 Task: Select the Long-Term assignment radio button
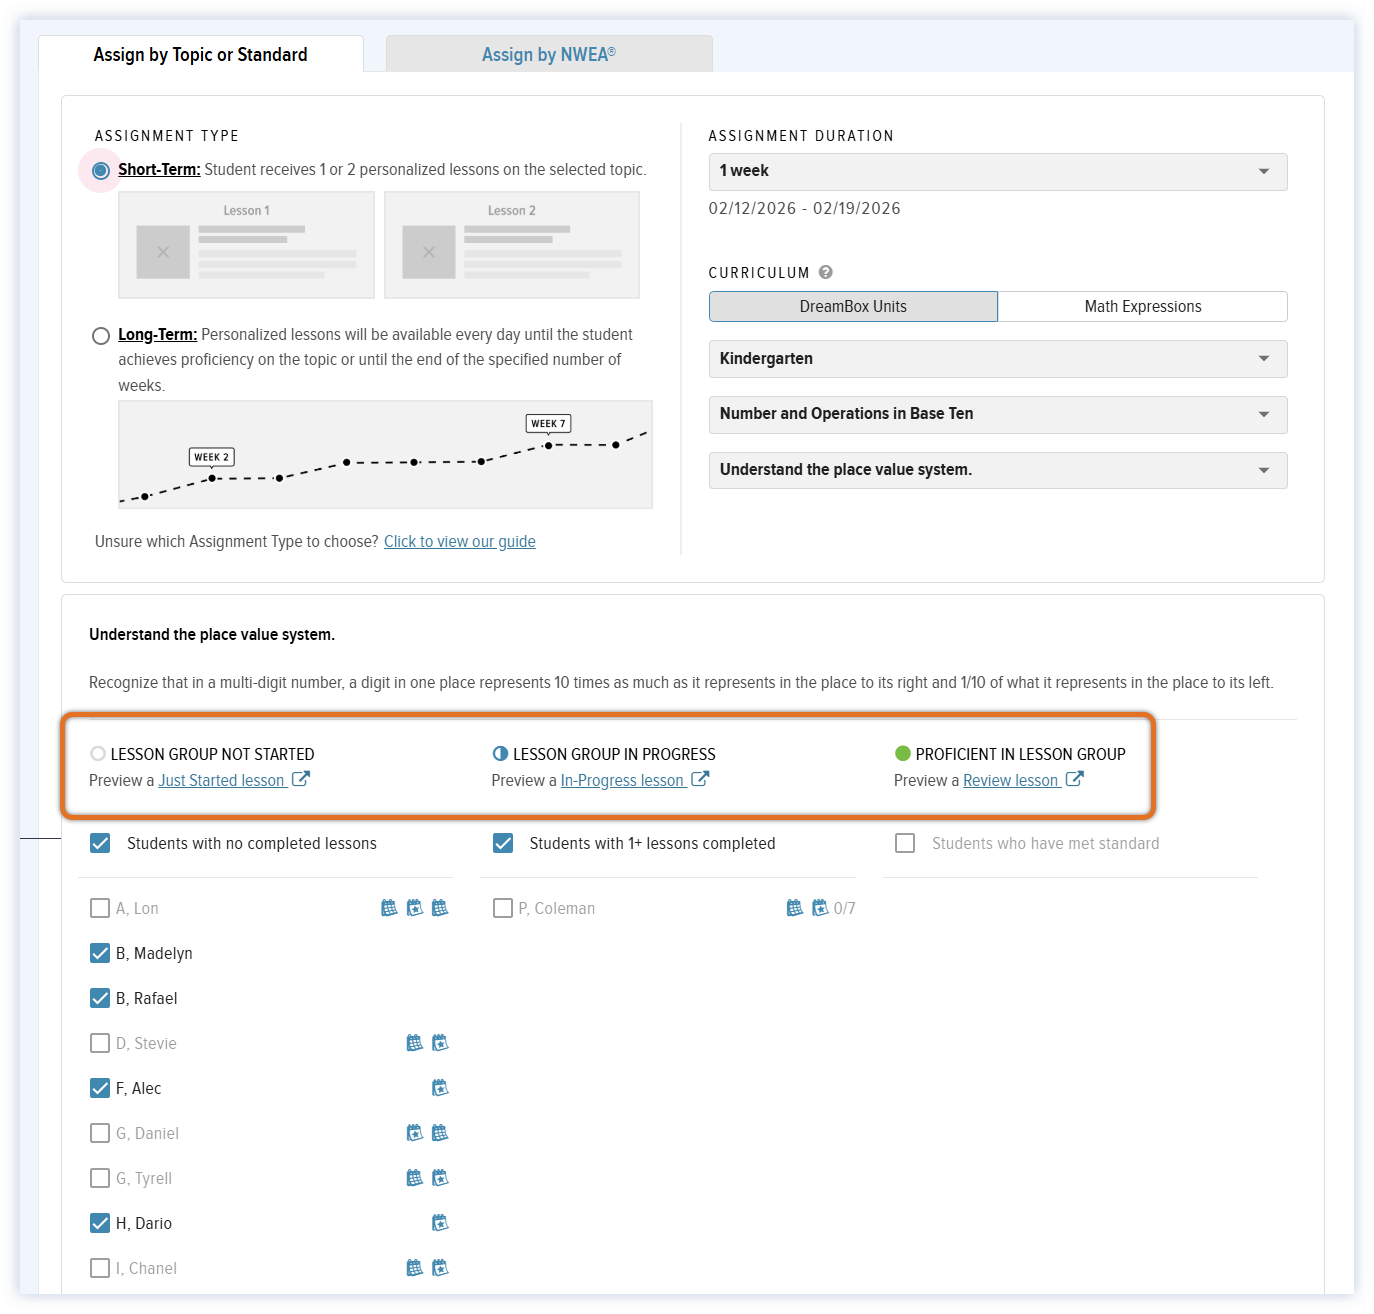tap(100, 336)
